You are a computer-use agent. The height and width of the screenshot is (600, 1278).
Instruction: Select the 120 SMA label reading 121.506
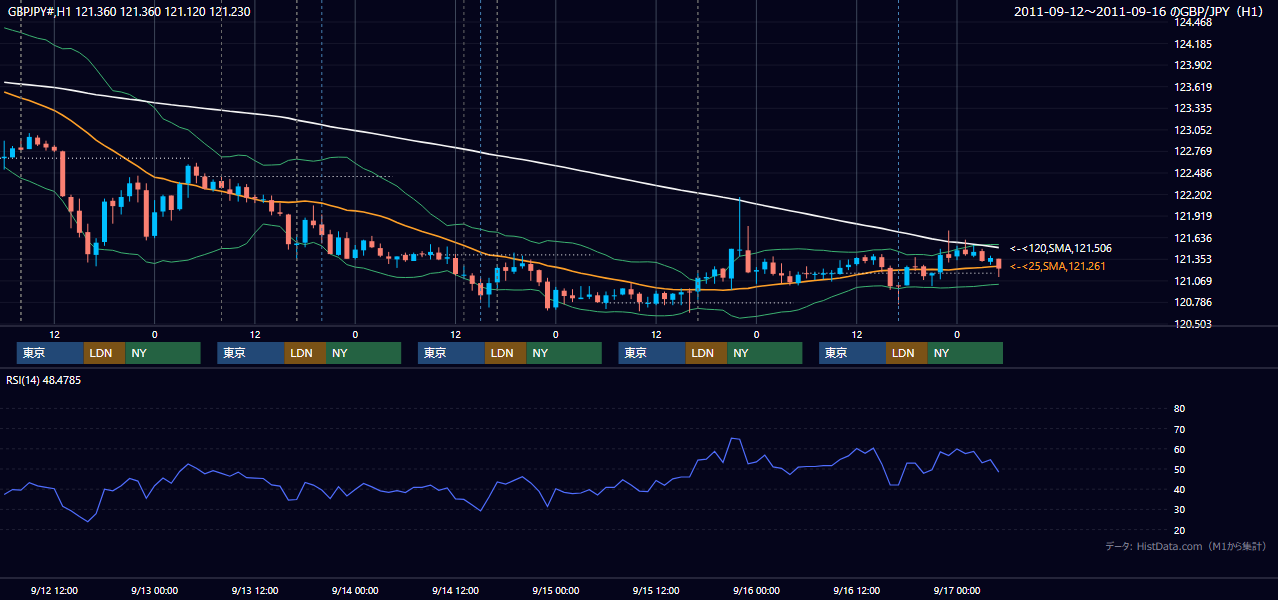tap(1061, 248)
